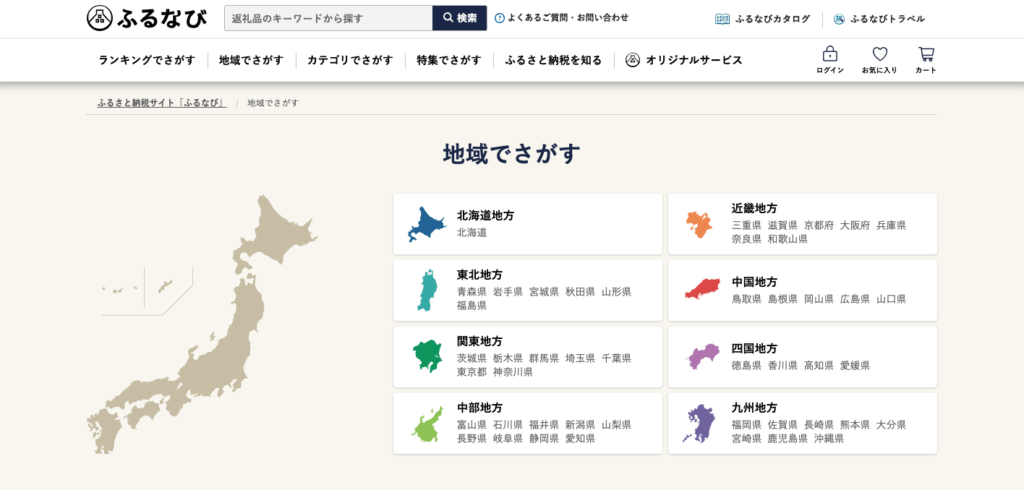Select 北海道 prefecture link
1024x490 pixels.
coord(472,232)
